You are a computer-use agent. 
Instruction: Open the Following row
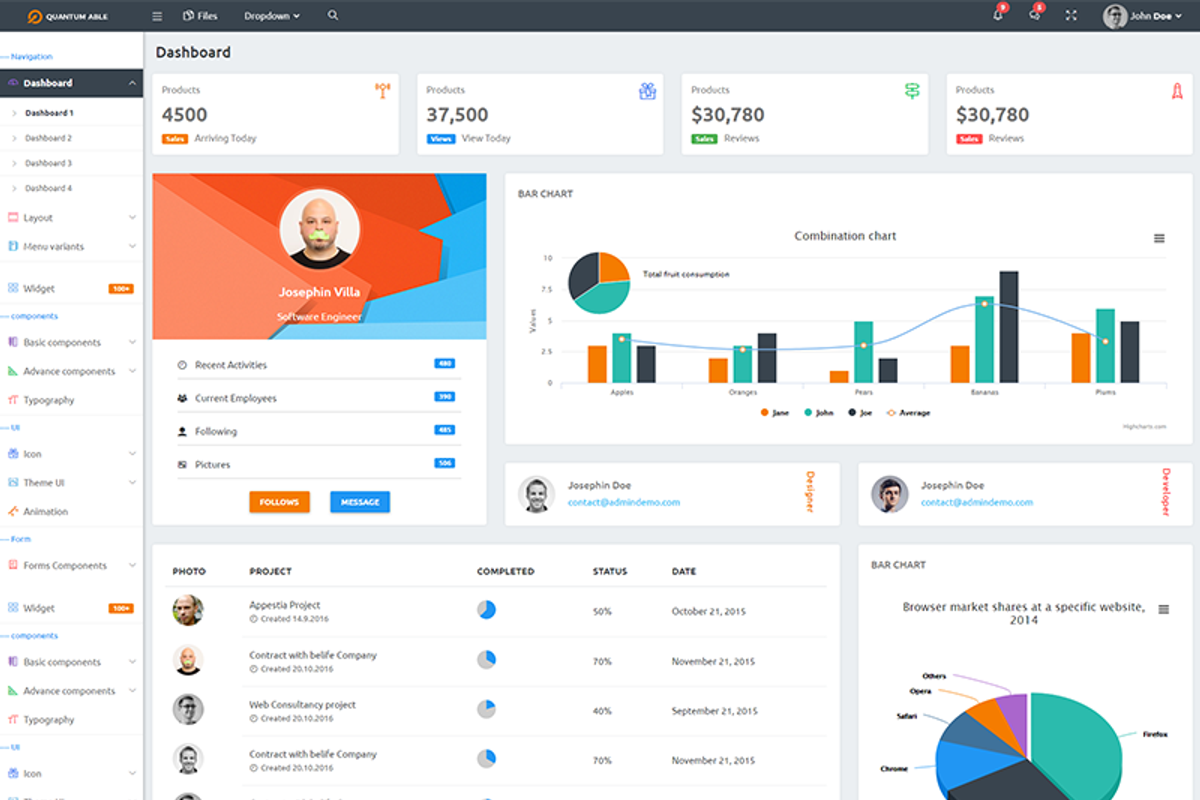coord(317,431)
